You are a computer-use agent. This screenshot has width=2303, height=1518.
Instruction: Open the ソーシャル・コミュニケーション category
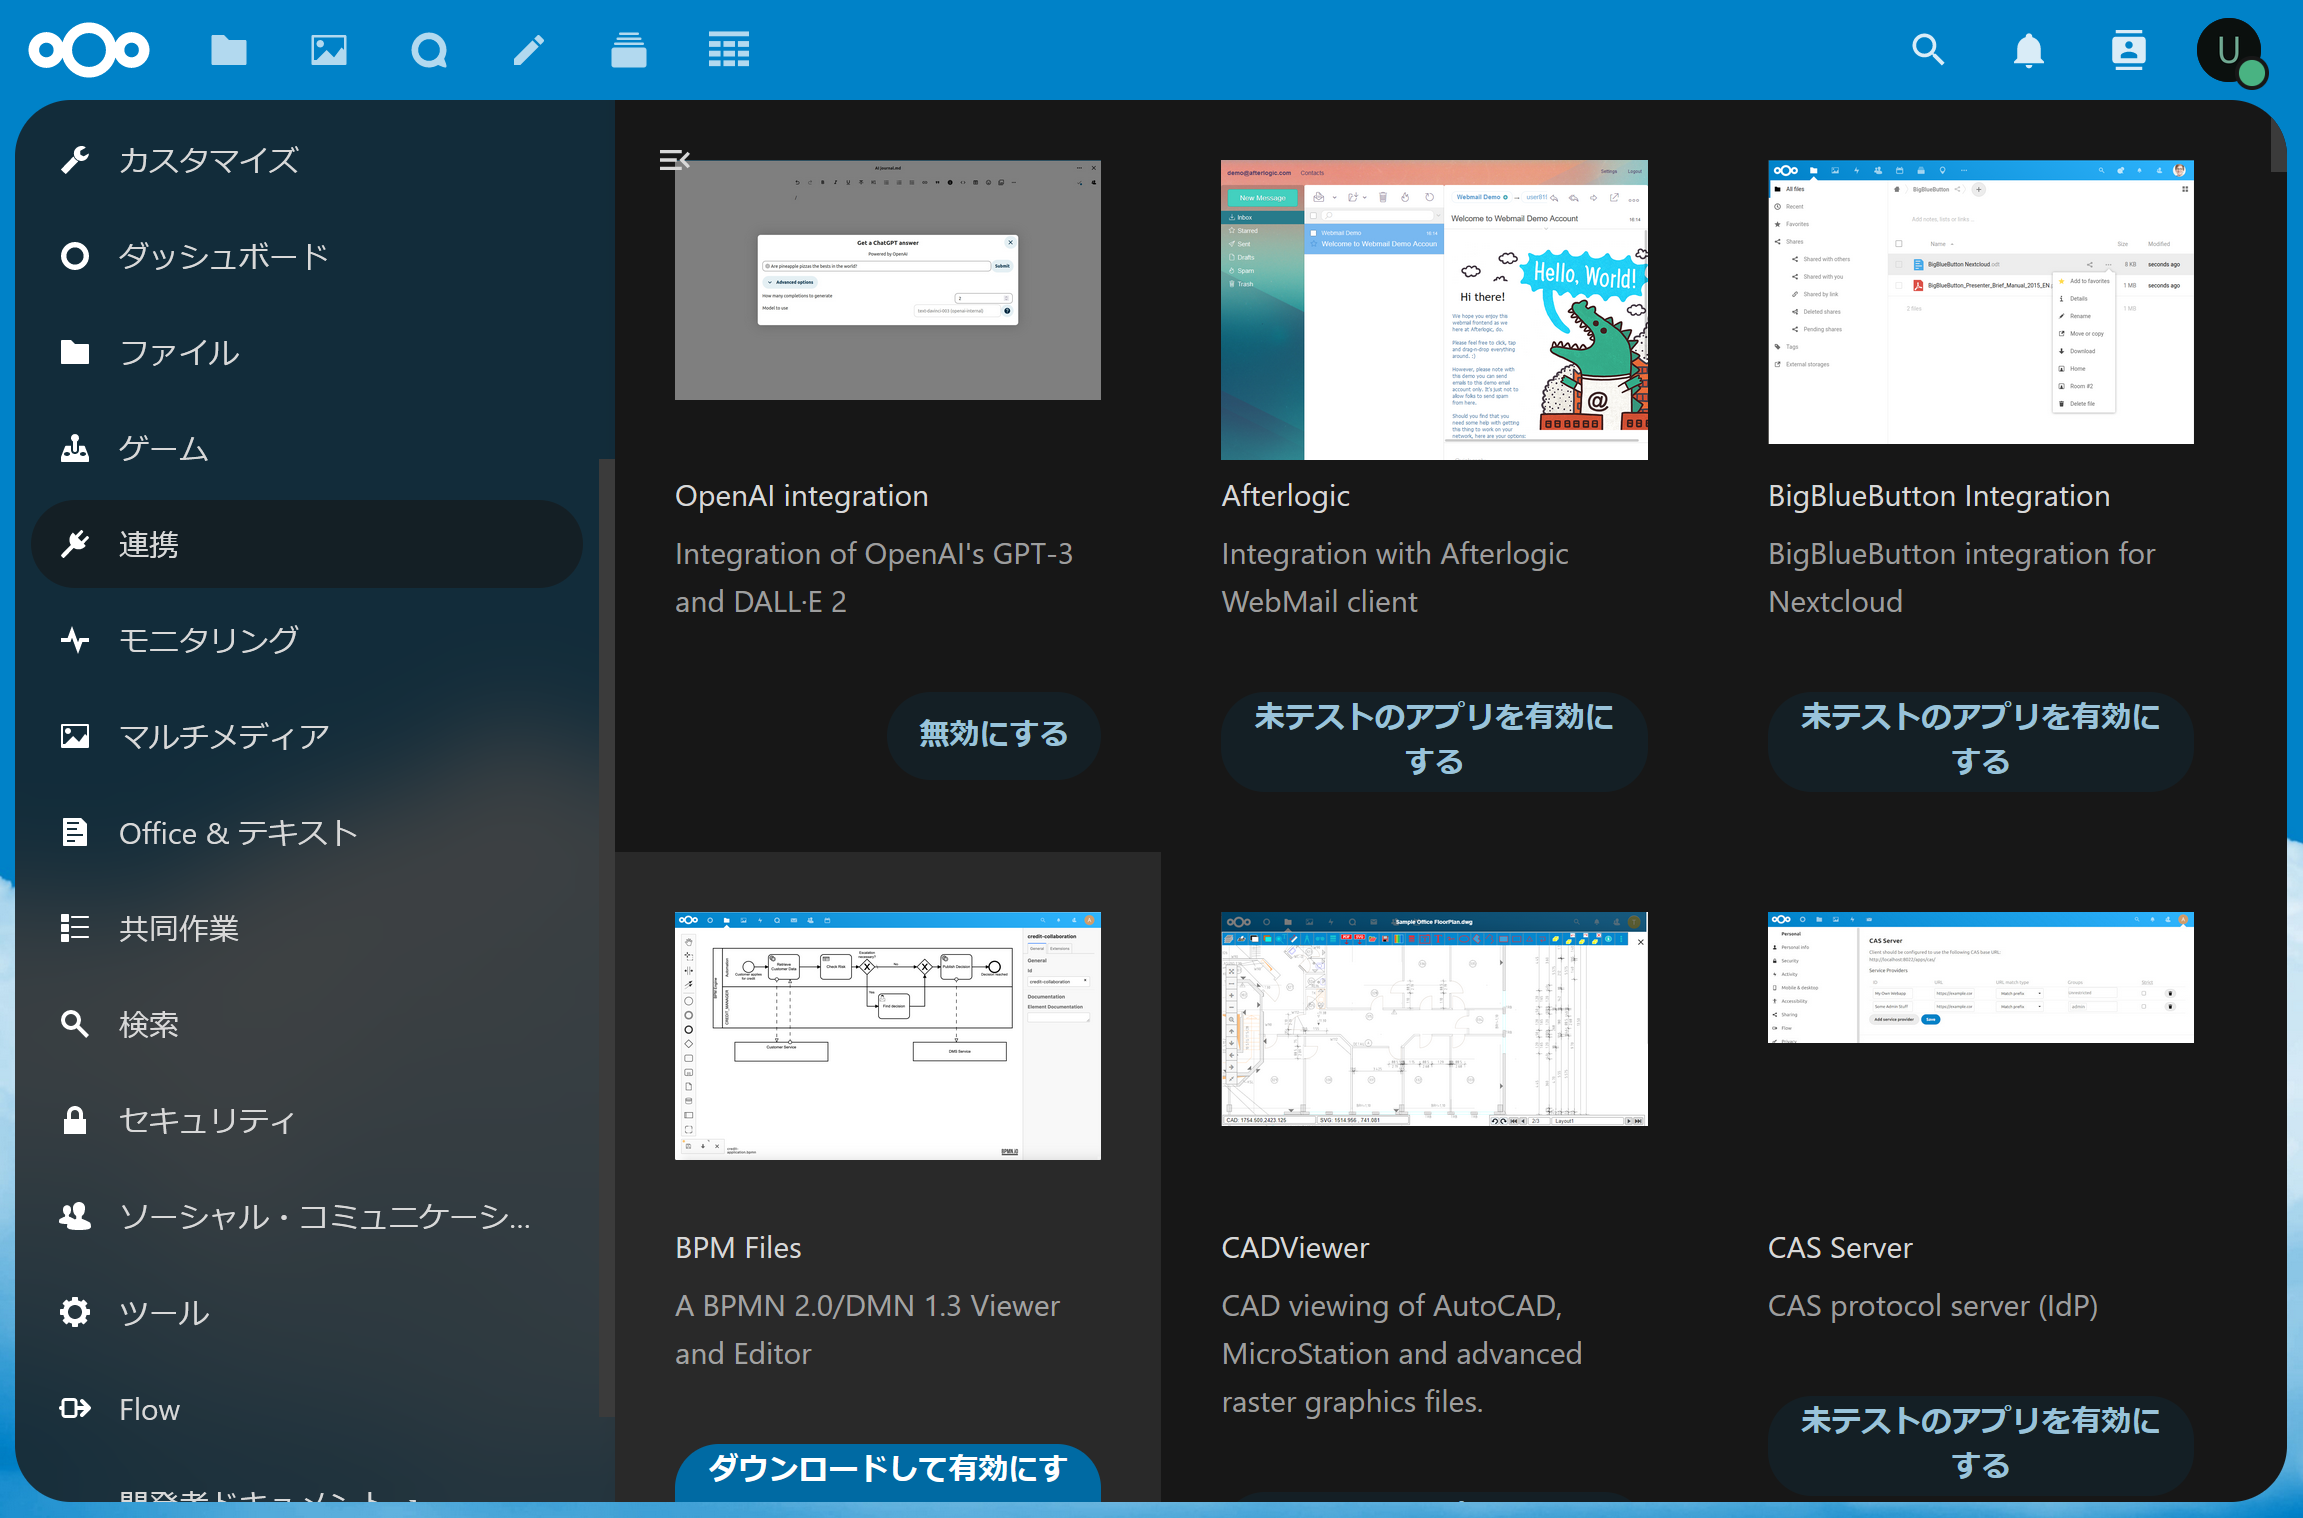[x=307, y=1216]
